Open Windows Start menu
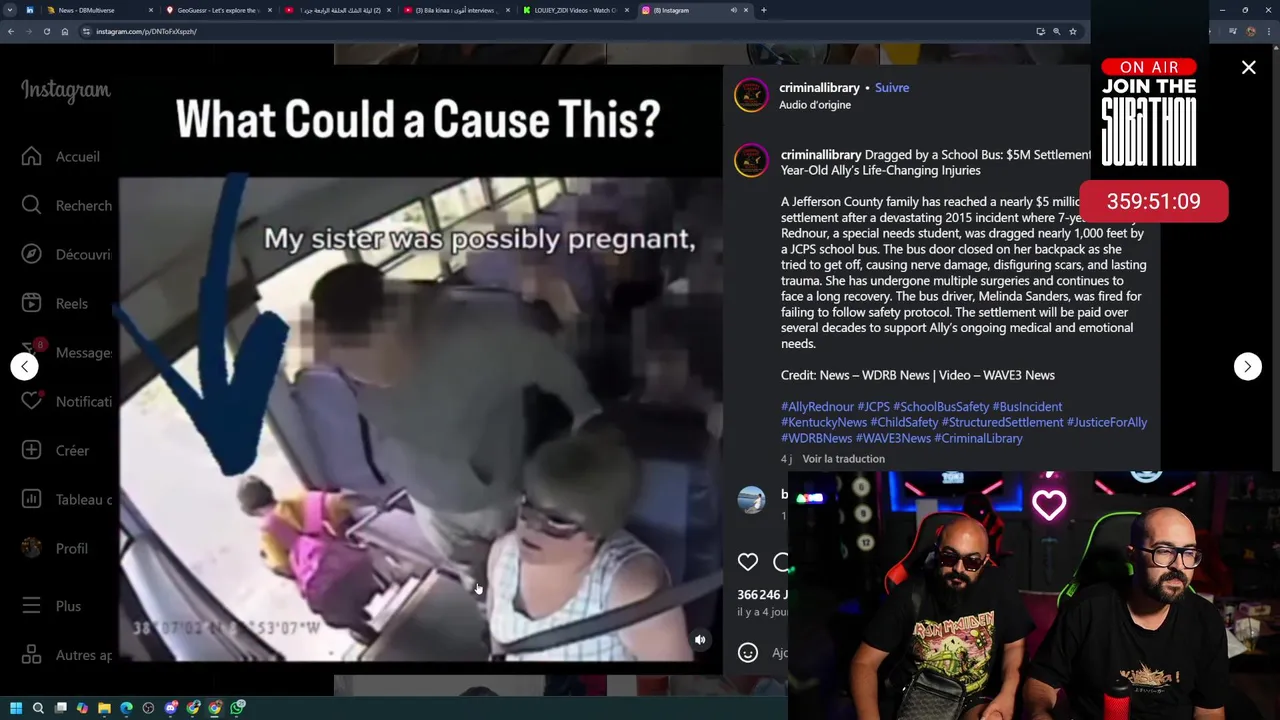The width and height of the screenshot is (1280, 720). (x=16, y=708)
